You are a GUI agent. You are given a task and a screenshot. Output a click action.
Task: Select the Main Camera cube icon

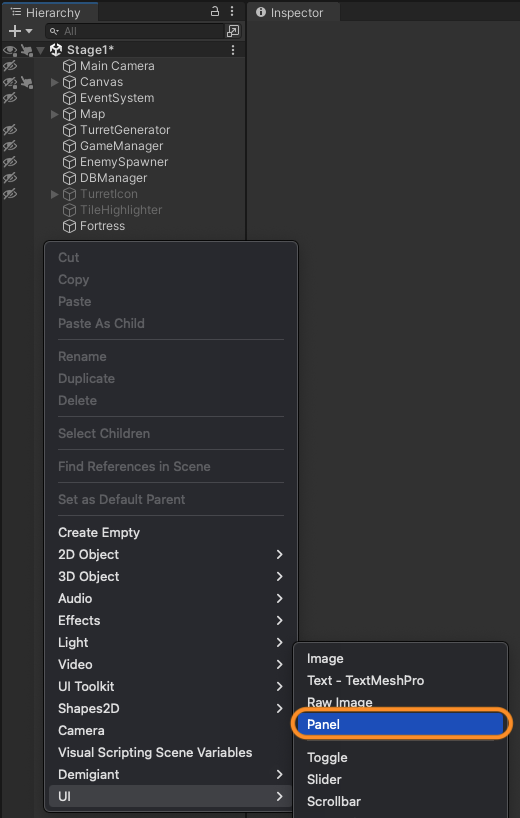coord(69,66)
